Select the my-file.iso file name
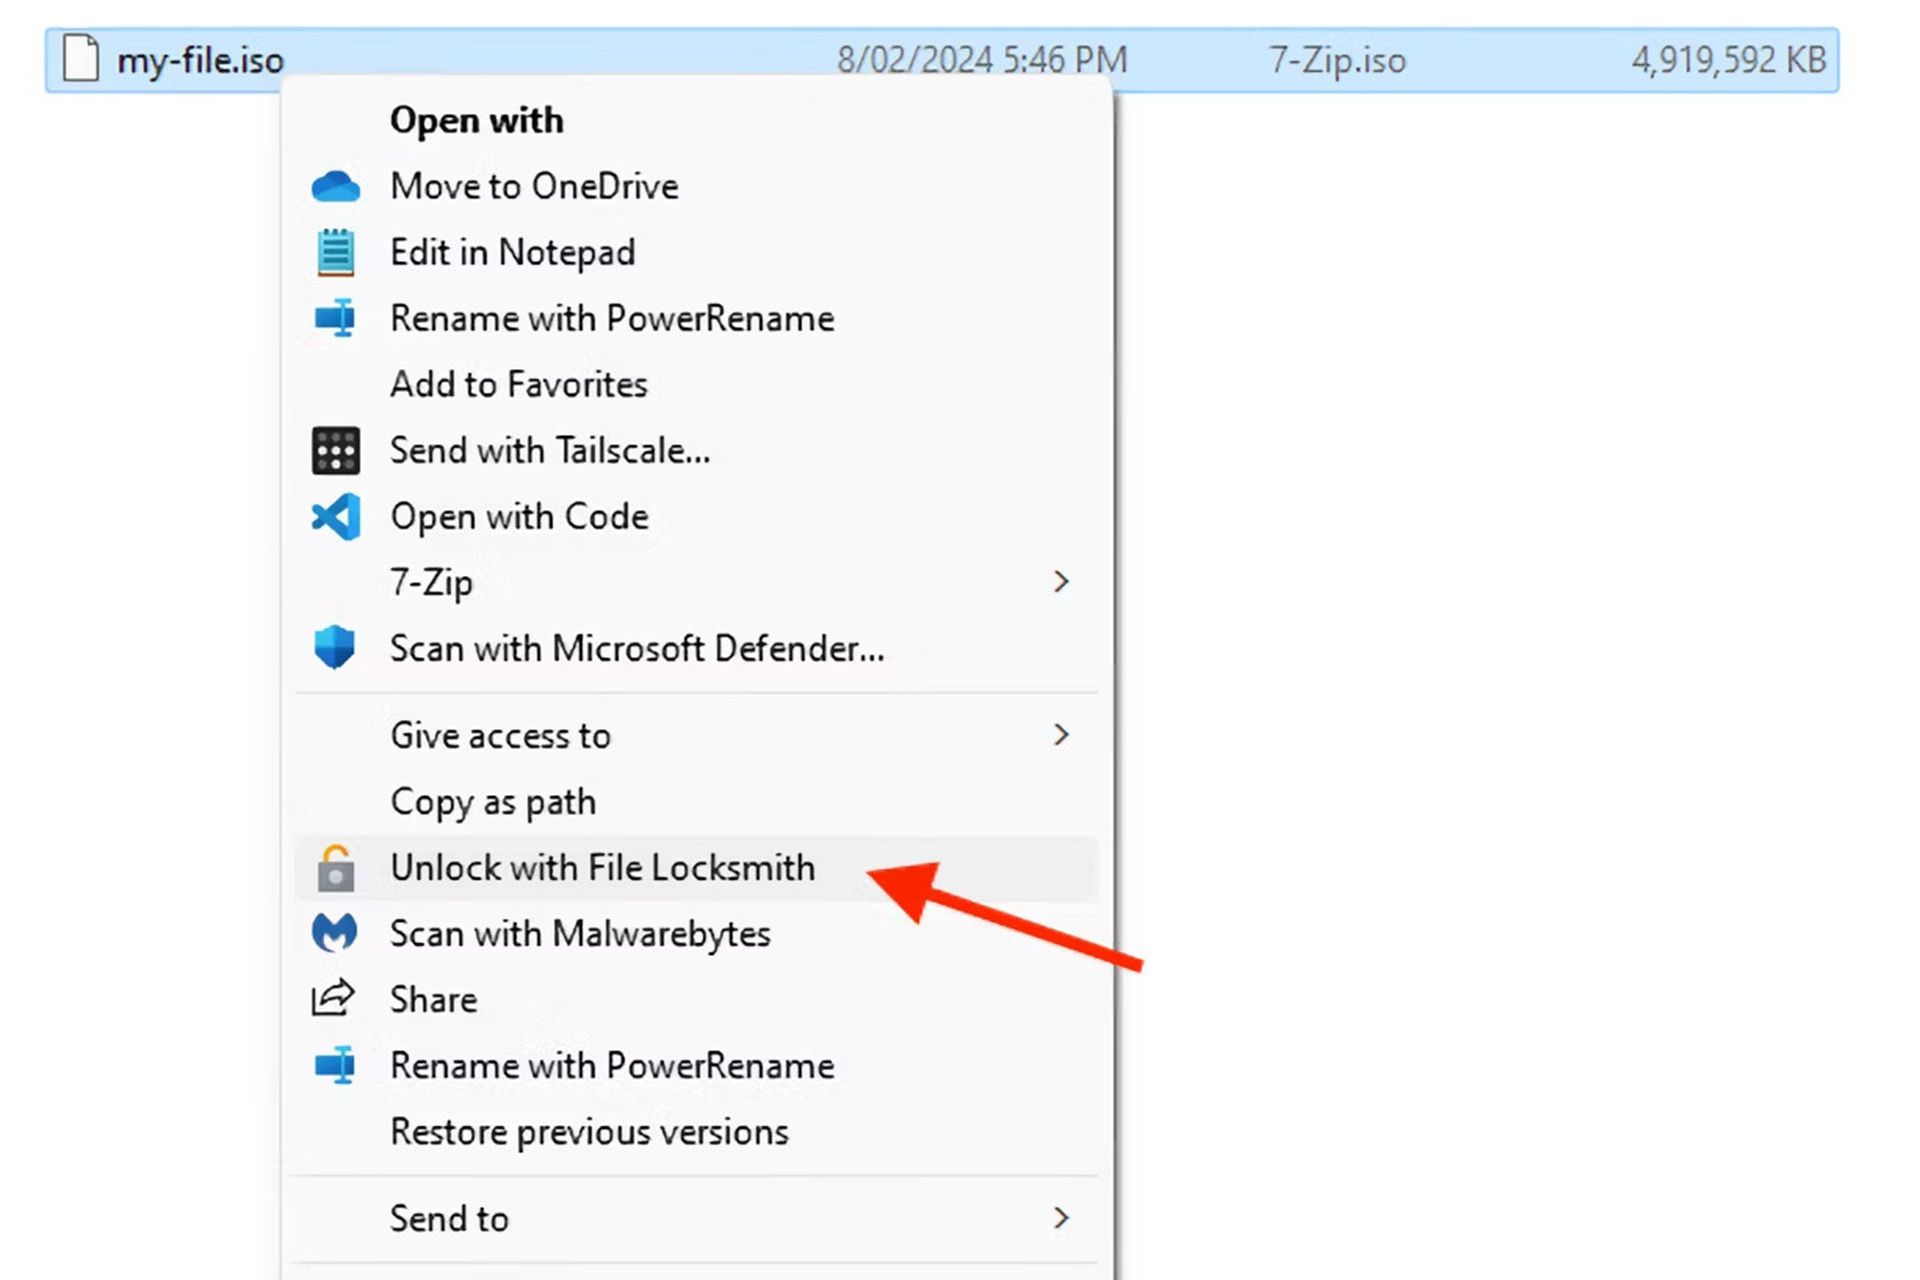The height and width of the screenshot is (1280, 1920). pos(200,61)
